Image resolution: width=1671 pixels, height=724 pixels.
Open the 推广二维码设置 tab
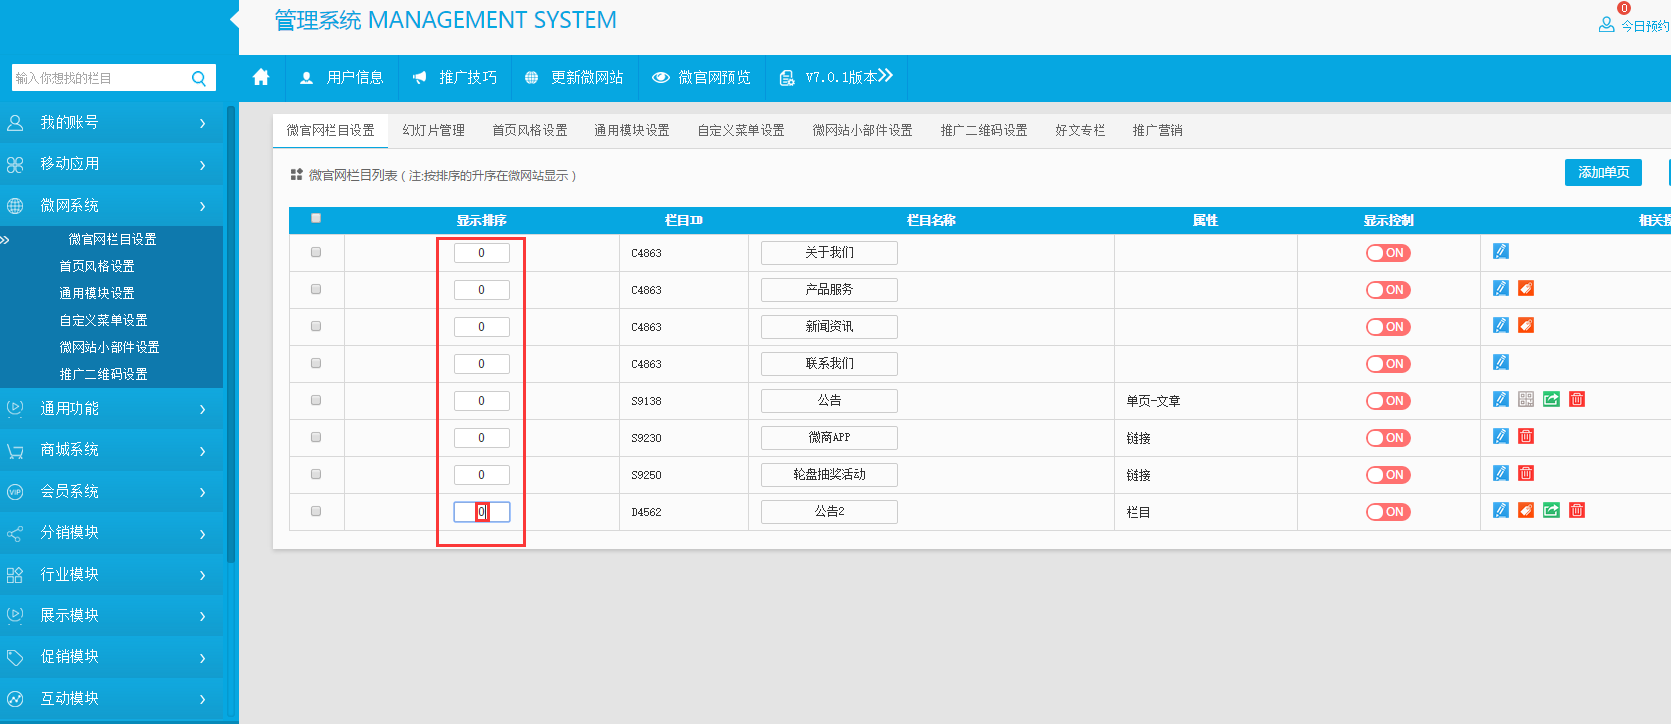[x=983, y=130]
